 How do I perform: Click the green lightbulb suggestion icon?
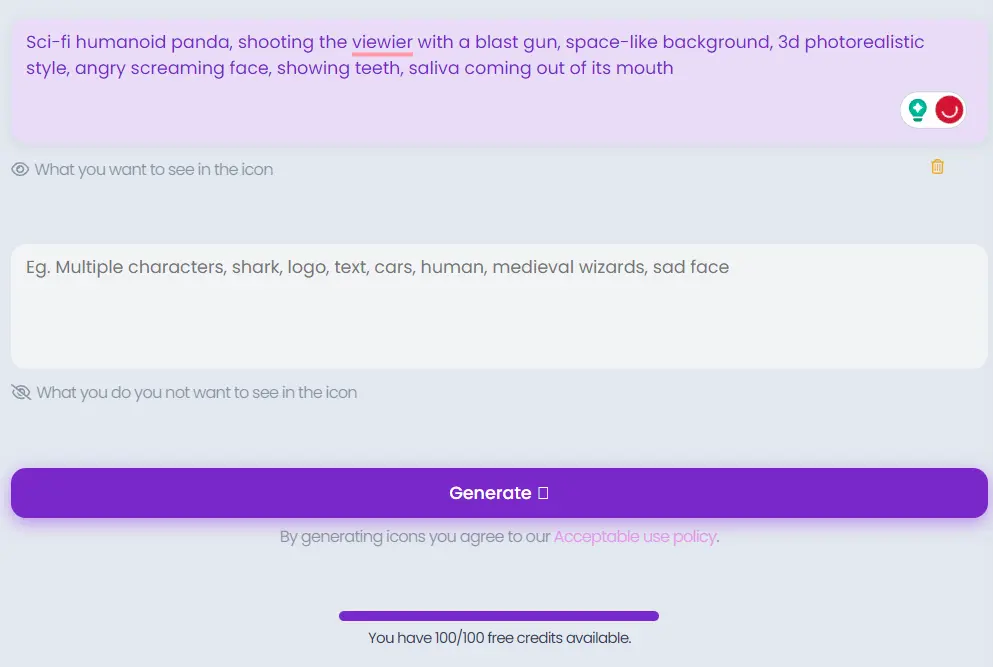(917, 110)
